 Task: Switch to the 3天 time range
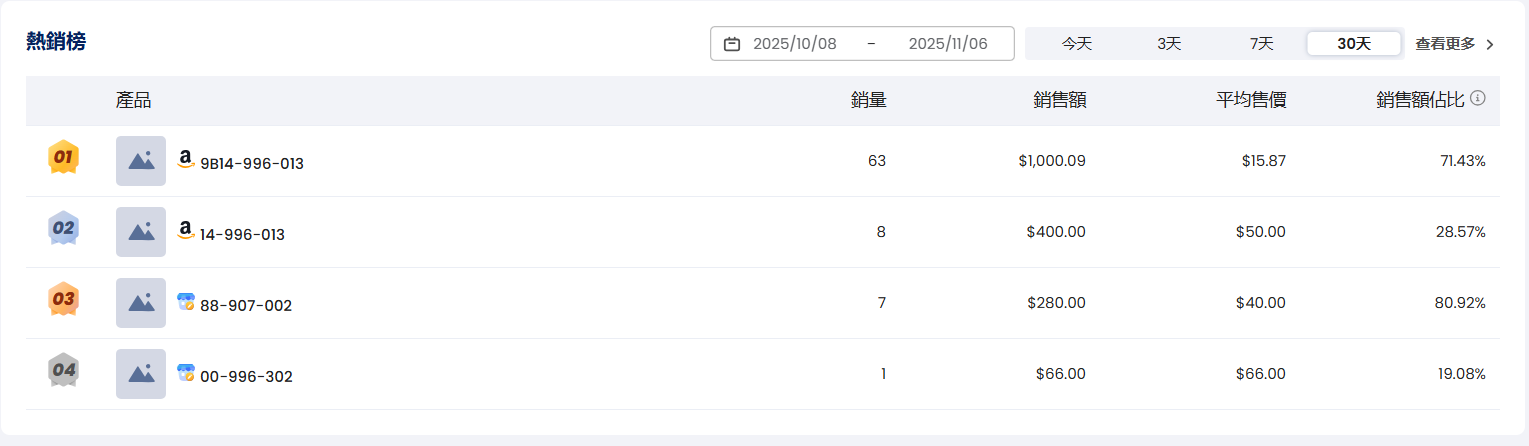1169,44
